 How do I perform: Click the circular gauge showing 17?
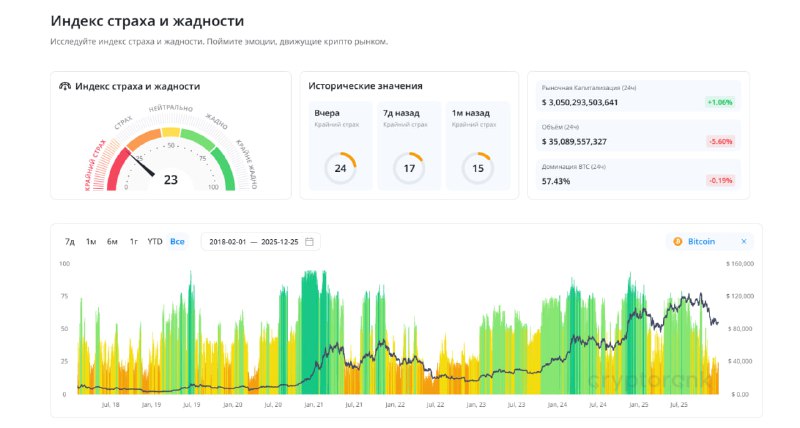[409, 168]
